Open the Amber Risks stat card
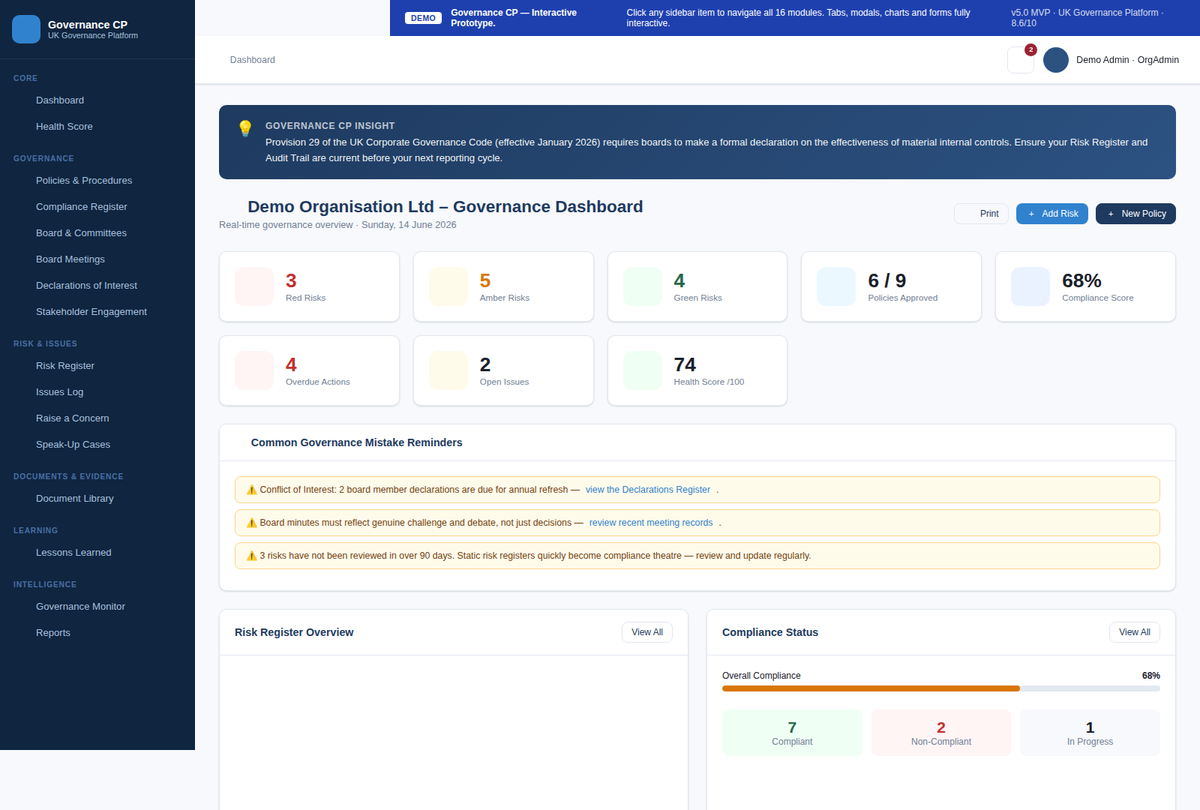Screen dimensions: 1200x810 point(503,286)
